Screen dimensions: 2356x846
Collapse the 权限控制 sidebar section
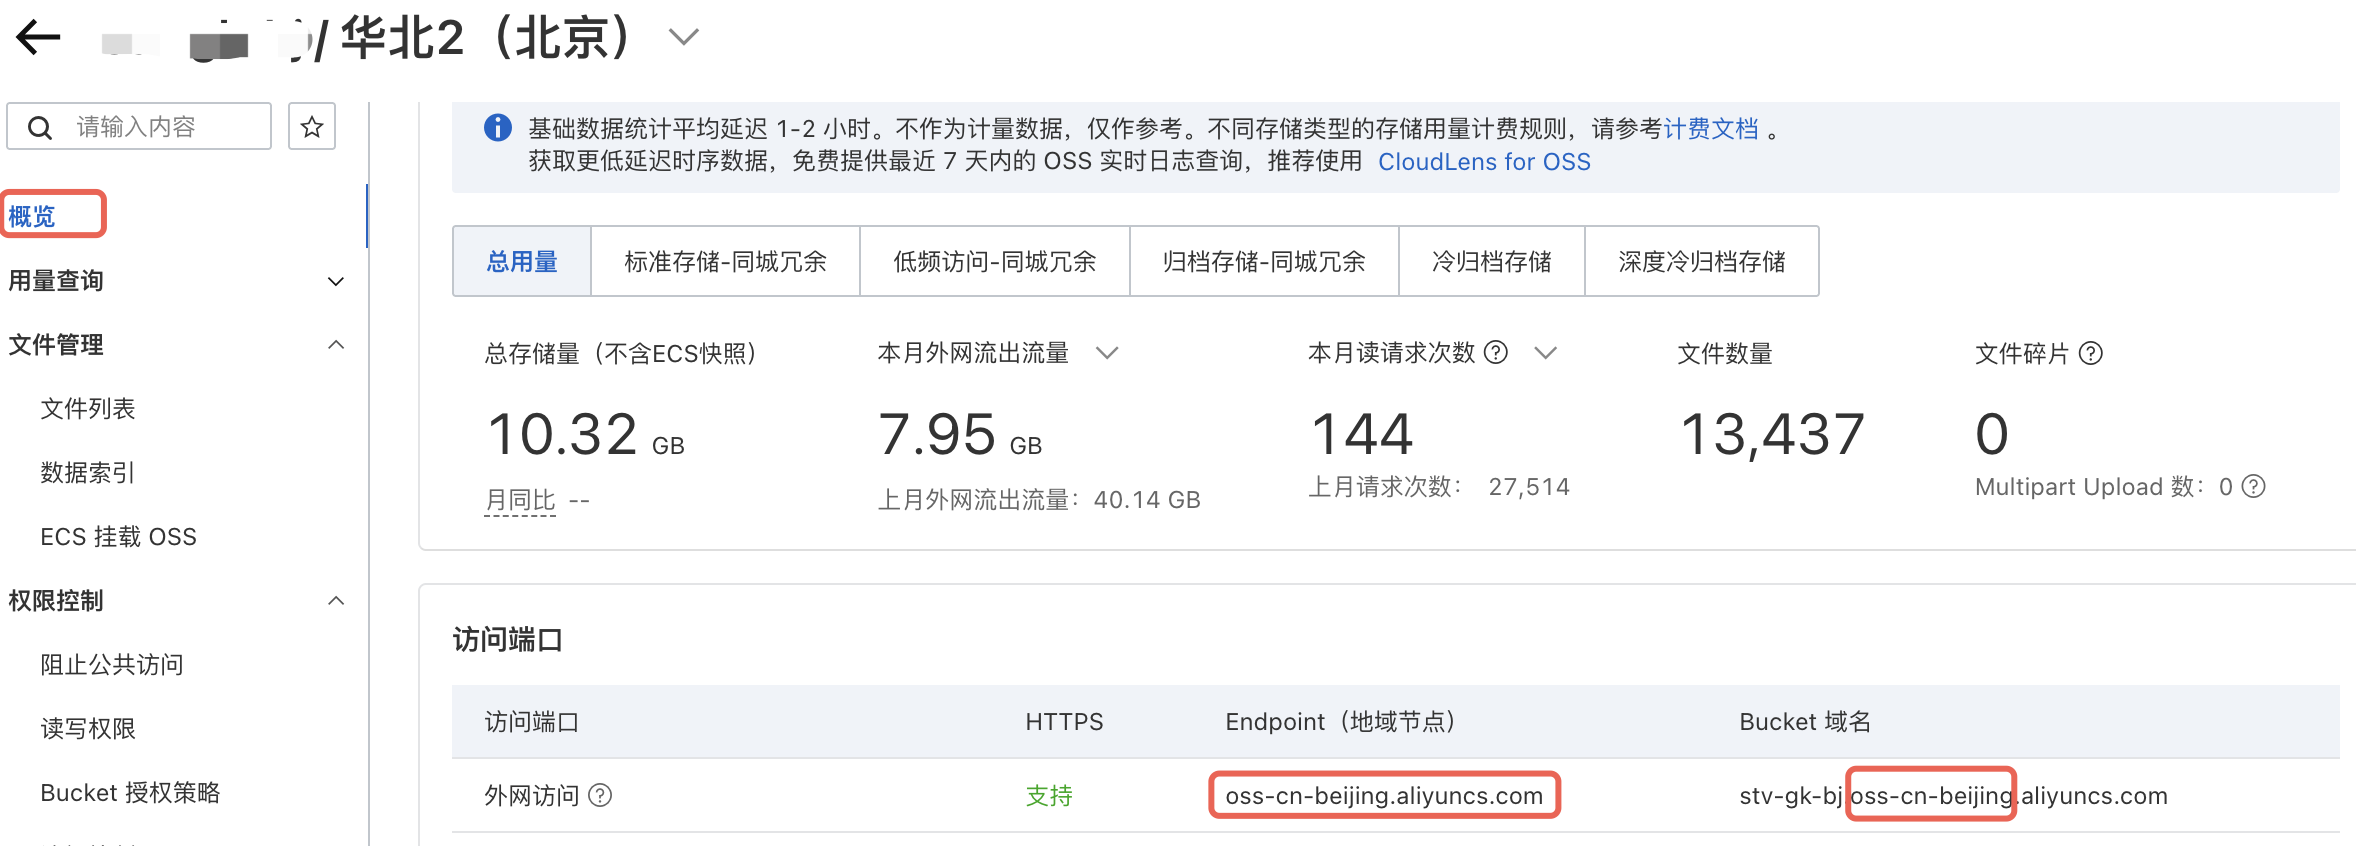336,601
